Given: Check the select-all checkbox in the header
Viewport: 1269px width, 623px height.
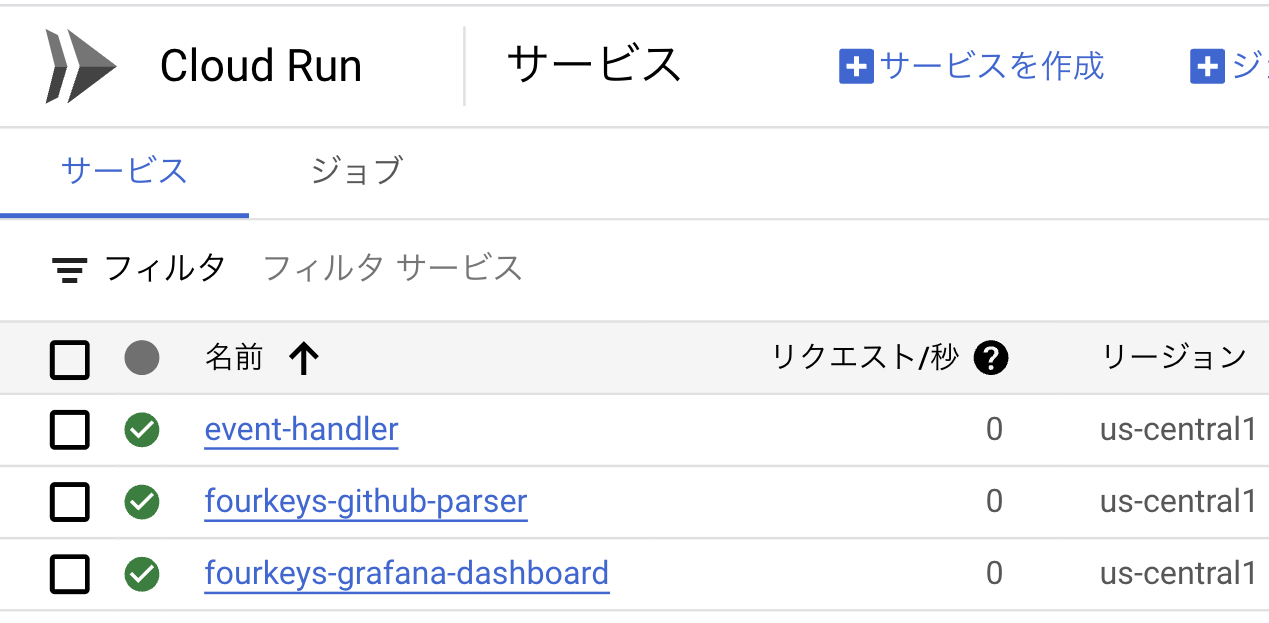Looking at the screenshot, I should point(69,357).
